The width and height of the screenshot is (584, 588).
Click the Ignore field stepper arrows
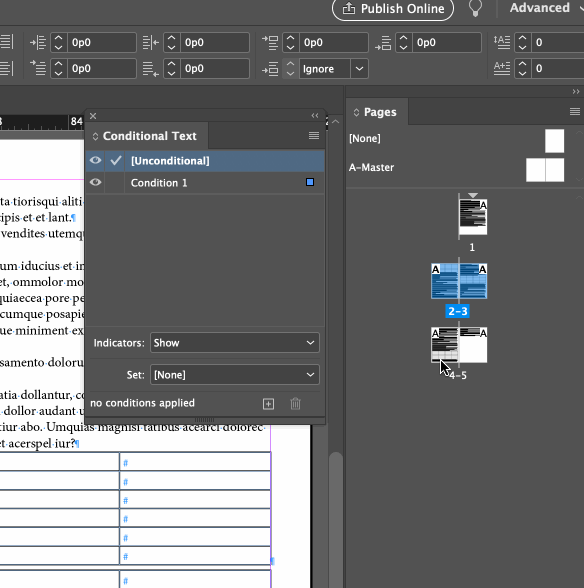tap(290, 69)
